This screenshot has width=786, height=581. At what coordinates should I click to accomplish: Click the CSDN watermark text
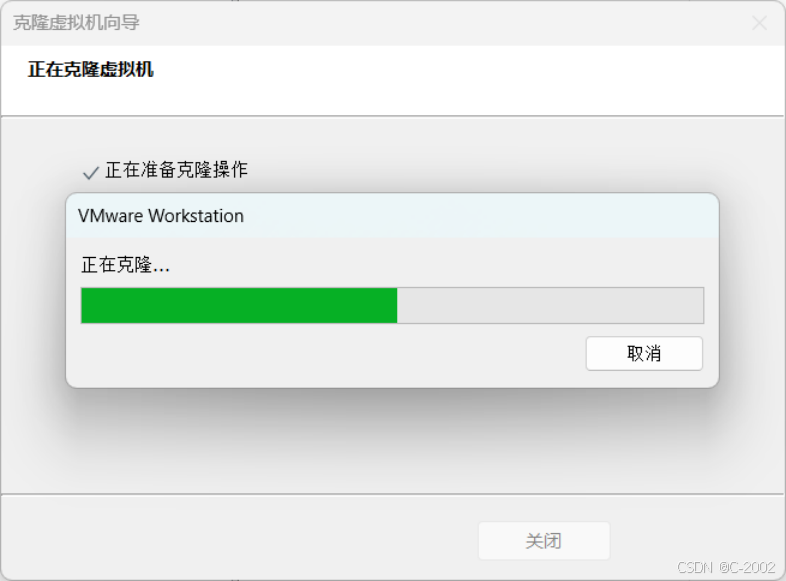(694, 567)
